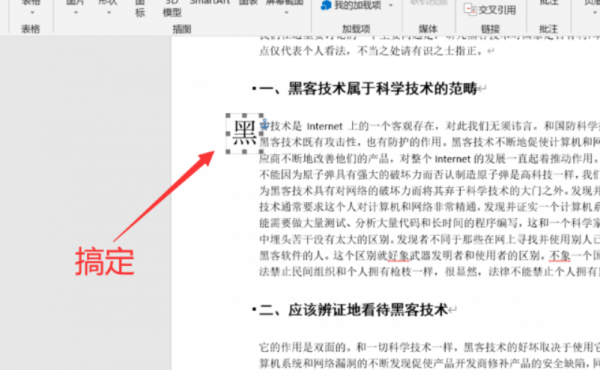The width and height of the screenshot is (600, 370).
Task: Insert icons using the 图标 button
Action: [x=140, y=8]
